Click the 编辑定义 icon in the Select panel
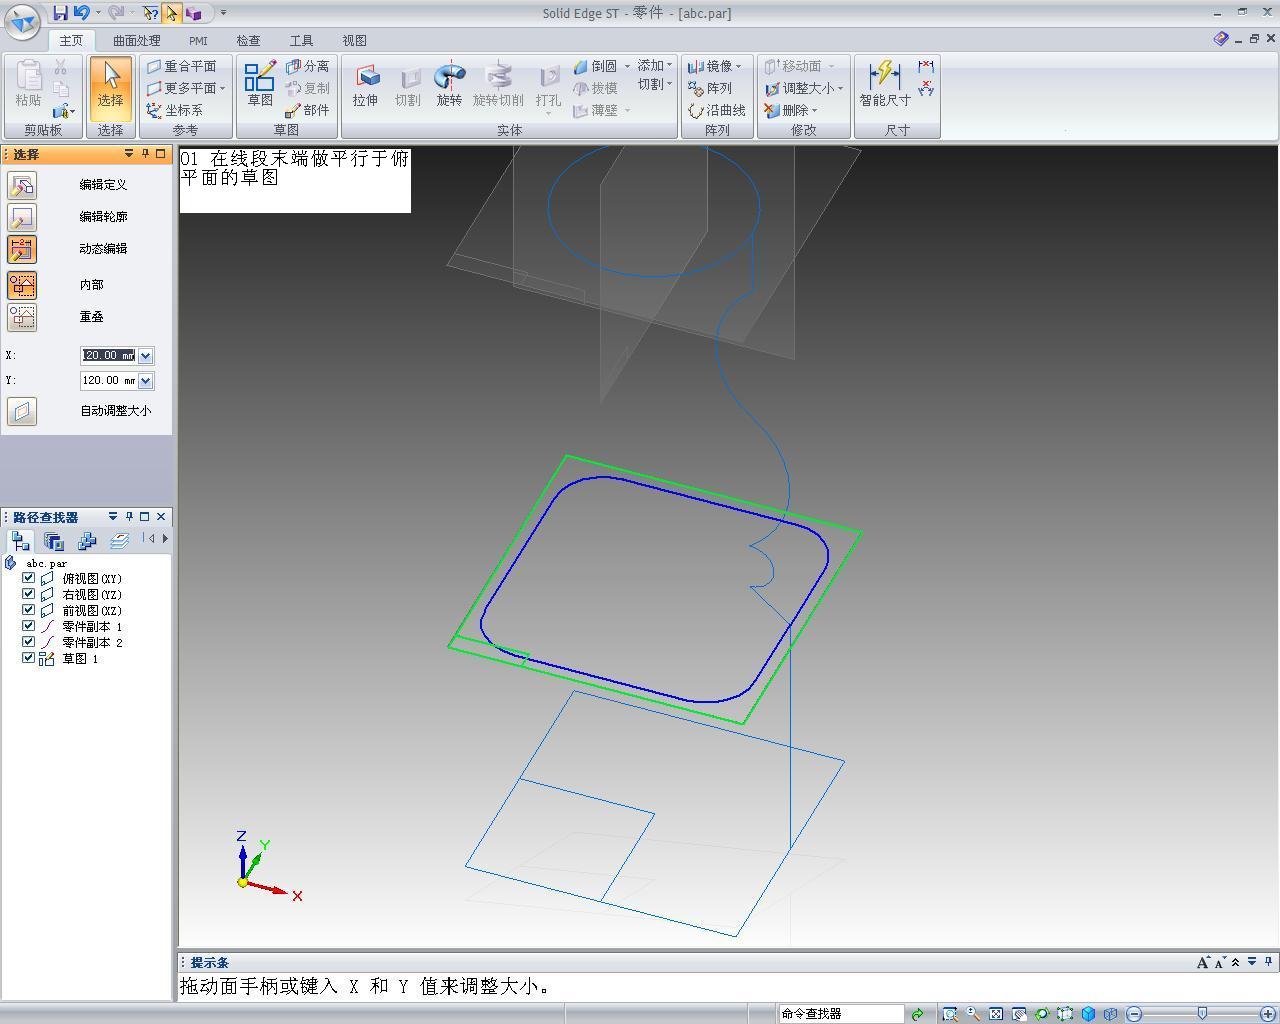The height and width of the screenshot is (1024, 1280). pos(22,185)
